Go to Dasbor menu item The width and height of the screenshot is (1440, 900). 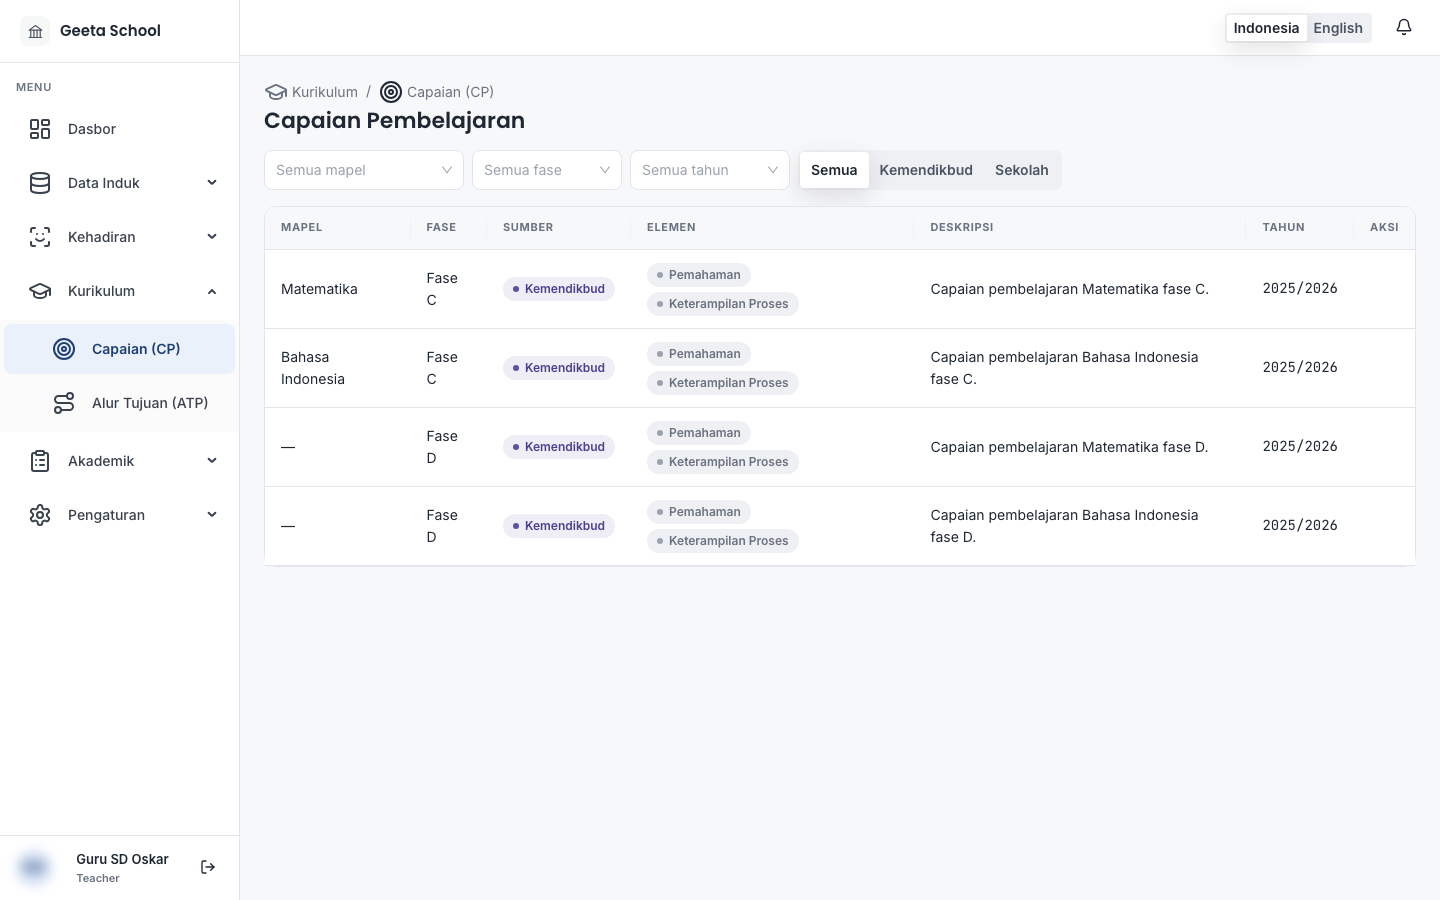point(120,129)
